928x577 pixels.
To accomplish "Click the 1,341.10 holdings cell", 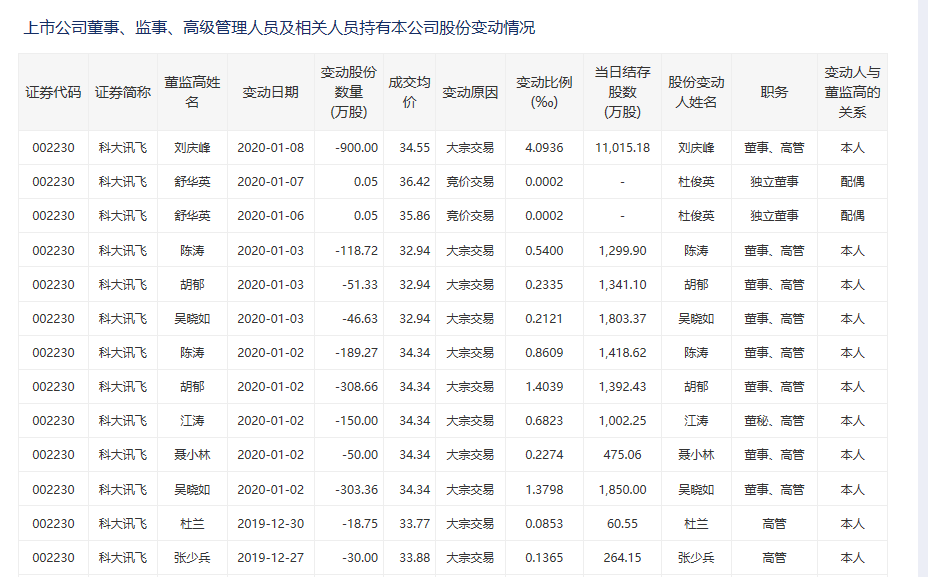I will tap(622, 285).
